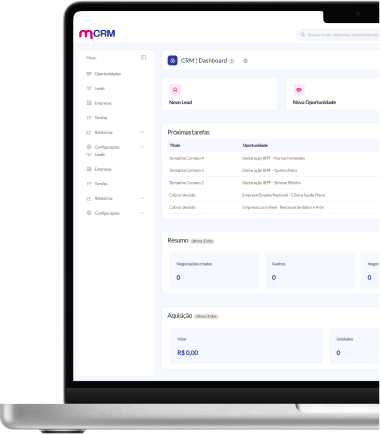Collapse the sidebar using the Menu panel icon
The width and height of the screenshot is (380, 435).
(x=144, y=58)
